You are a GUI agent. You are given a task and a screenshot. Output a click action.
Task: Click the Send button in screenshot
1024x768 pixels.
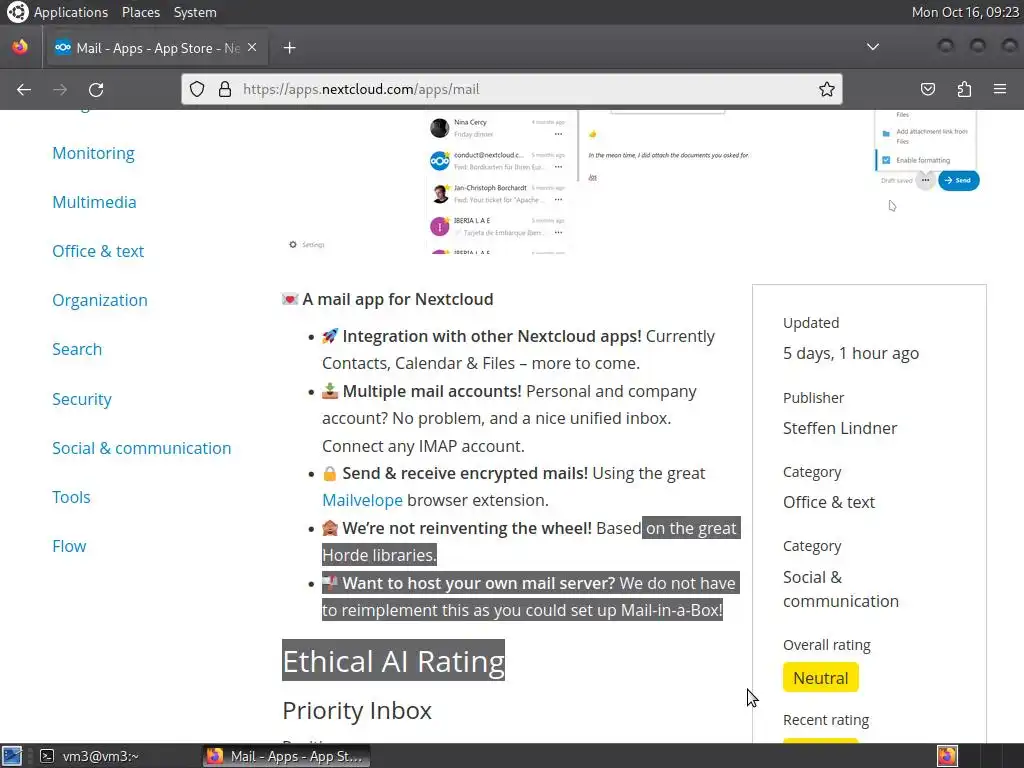[958, 180]
